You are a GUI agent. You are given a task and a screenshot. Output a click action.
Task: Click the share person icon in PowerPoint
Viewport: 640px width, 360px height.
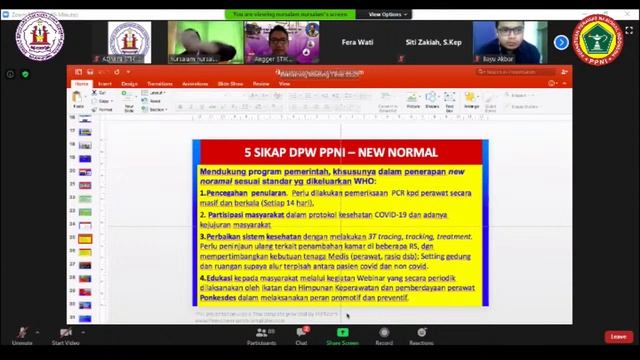(564, 72)
